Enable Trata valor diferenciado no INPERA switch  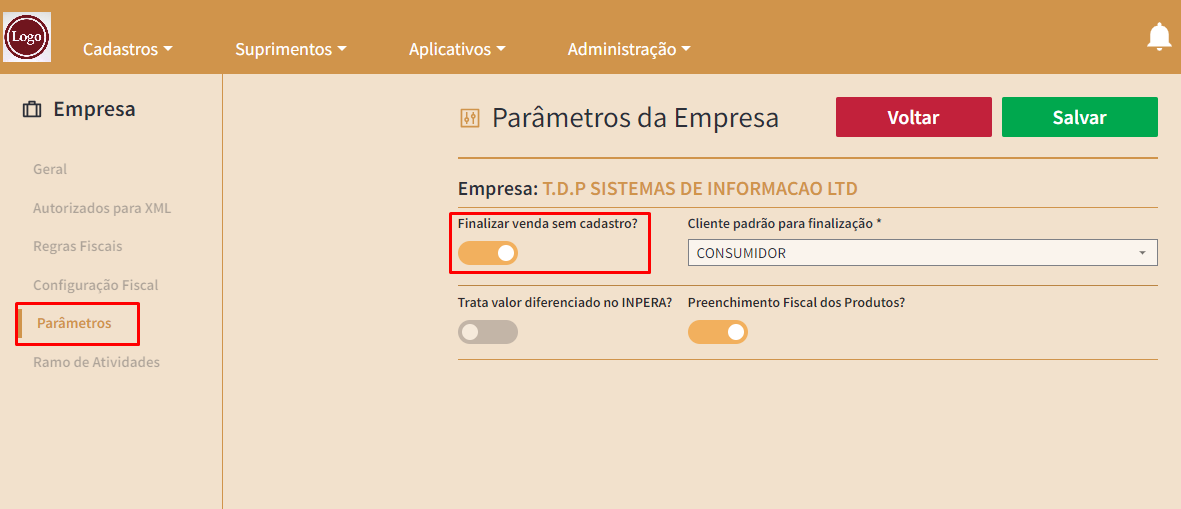point(488,332)
